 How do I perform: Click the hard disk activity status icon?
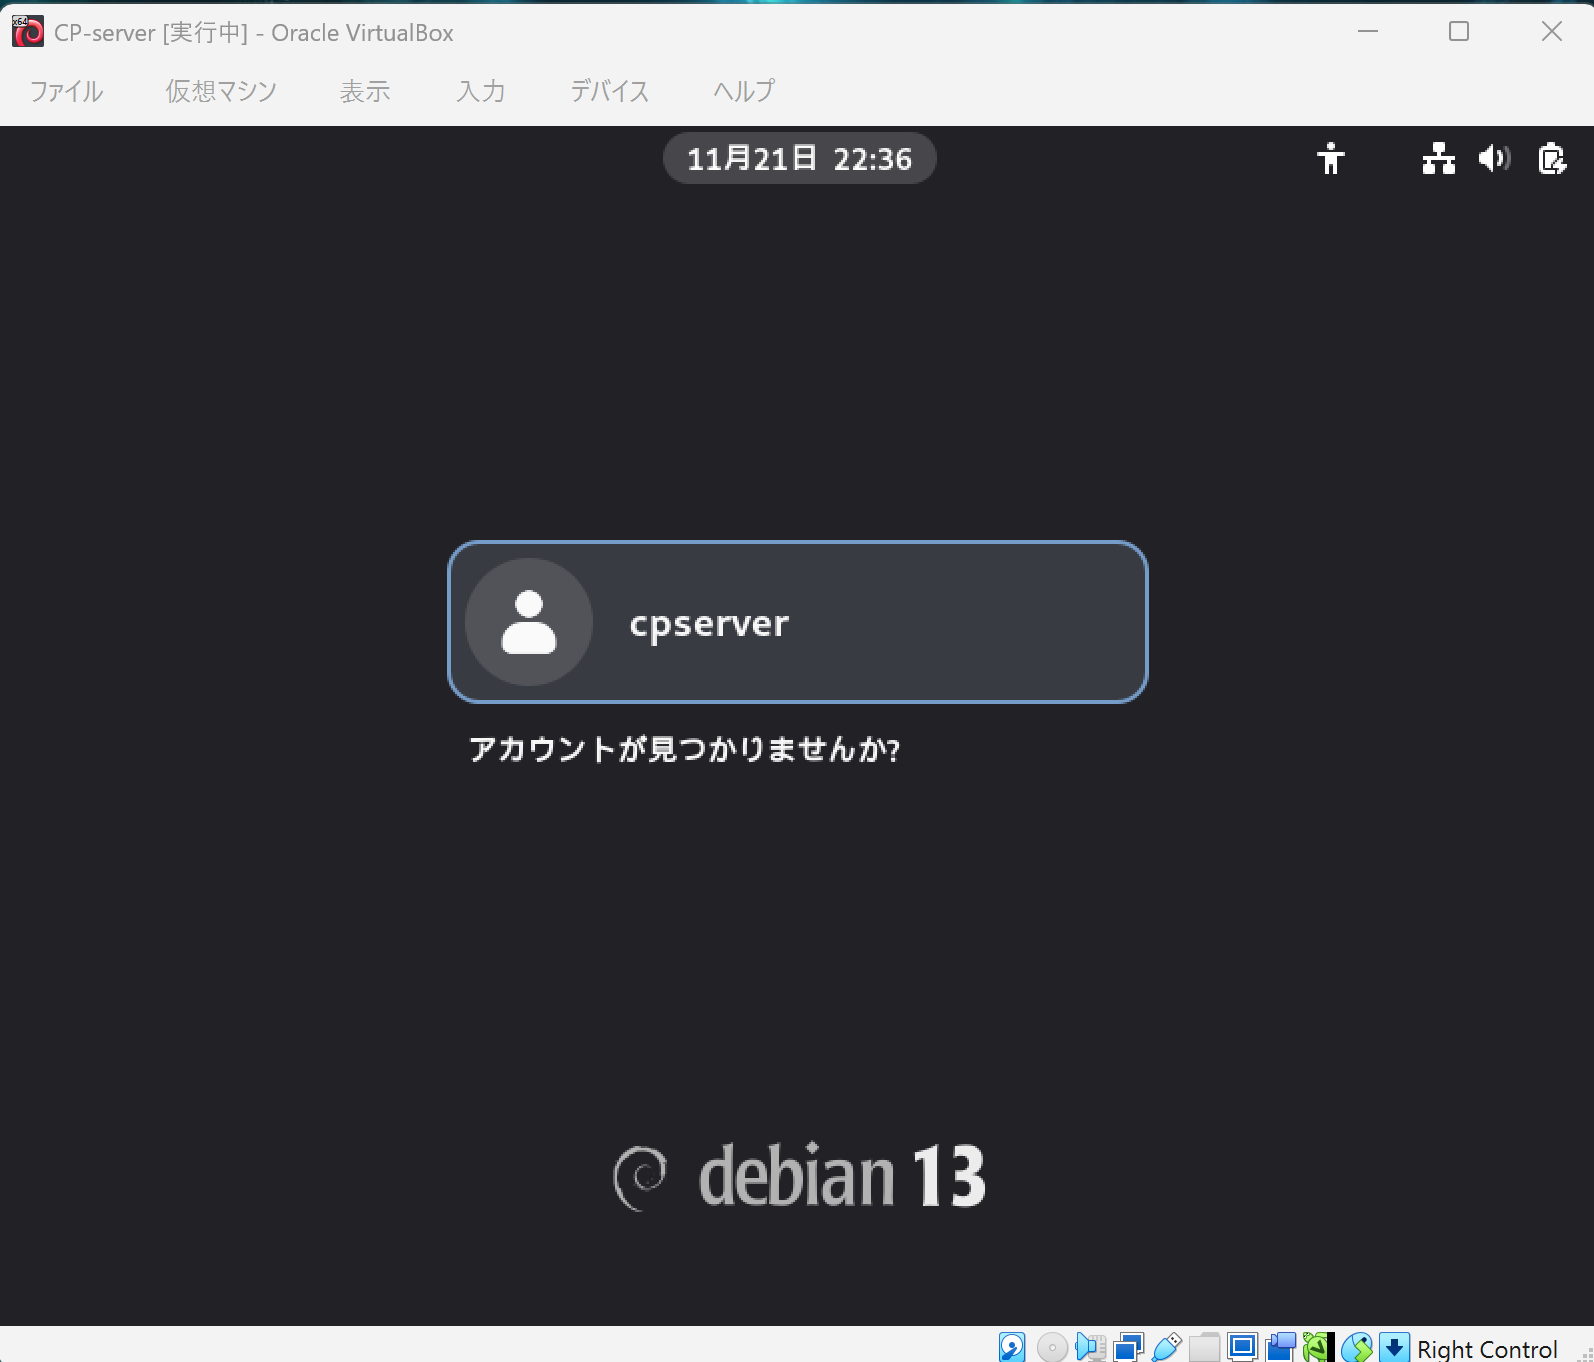coord(1012,1347)
